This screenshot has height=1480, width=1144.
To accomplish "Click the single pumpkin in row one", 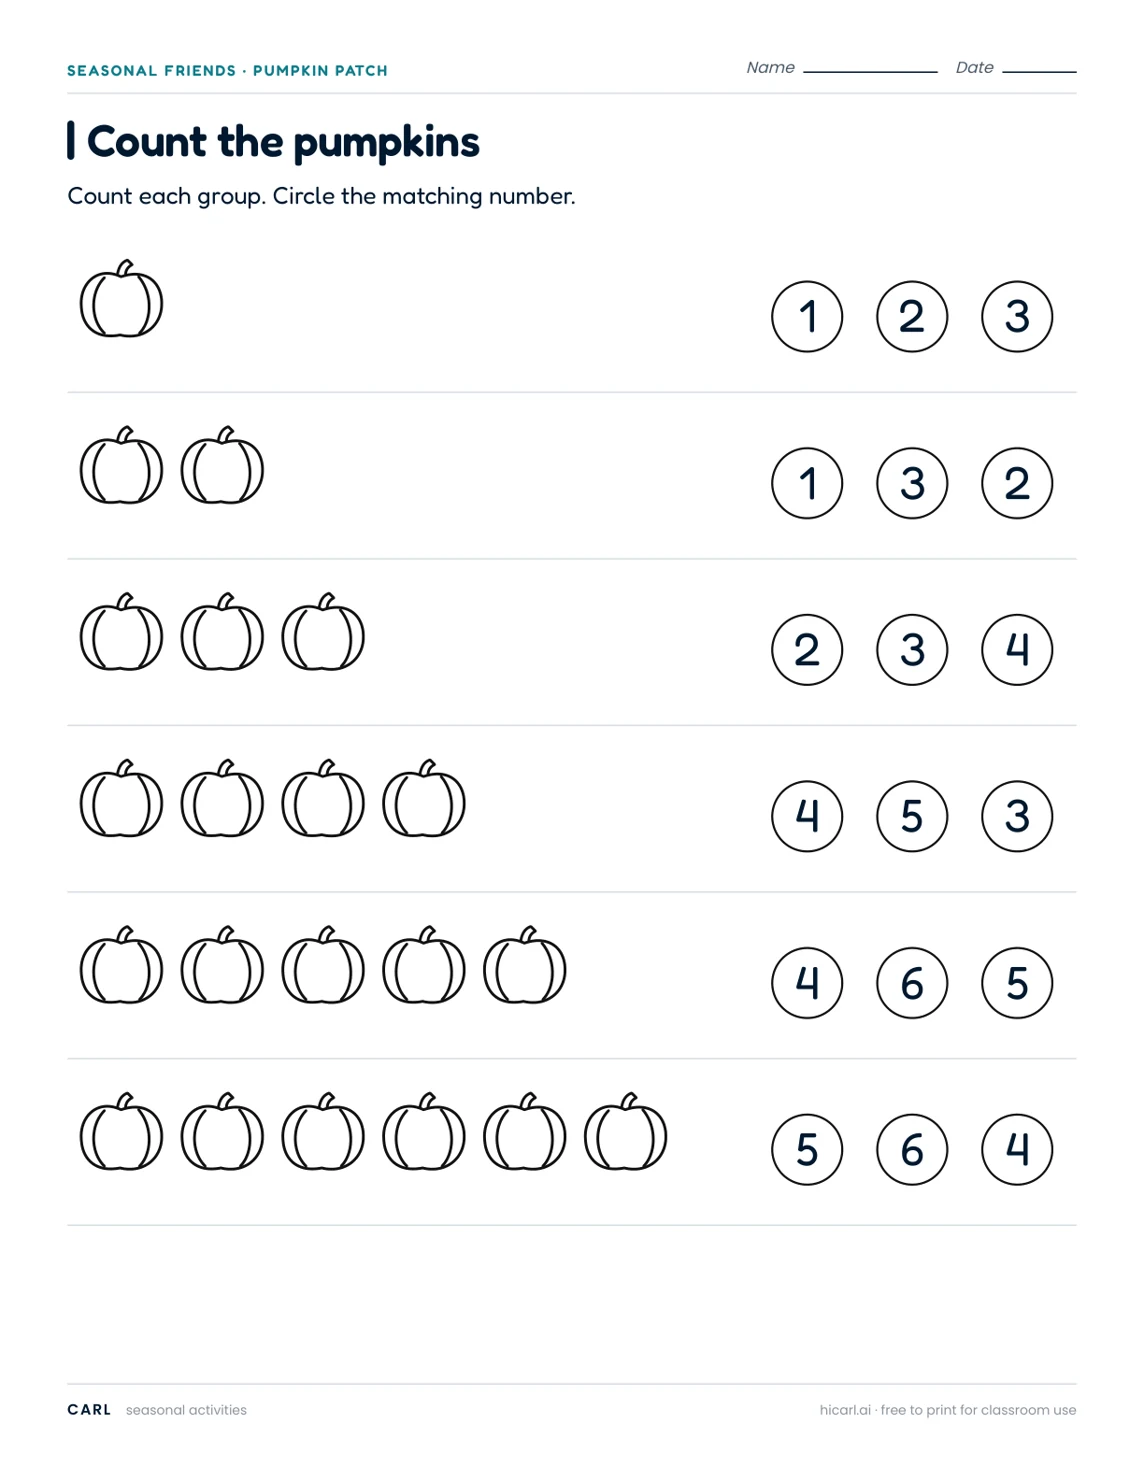I will point(121,299).
